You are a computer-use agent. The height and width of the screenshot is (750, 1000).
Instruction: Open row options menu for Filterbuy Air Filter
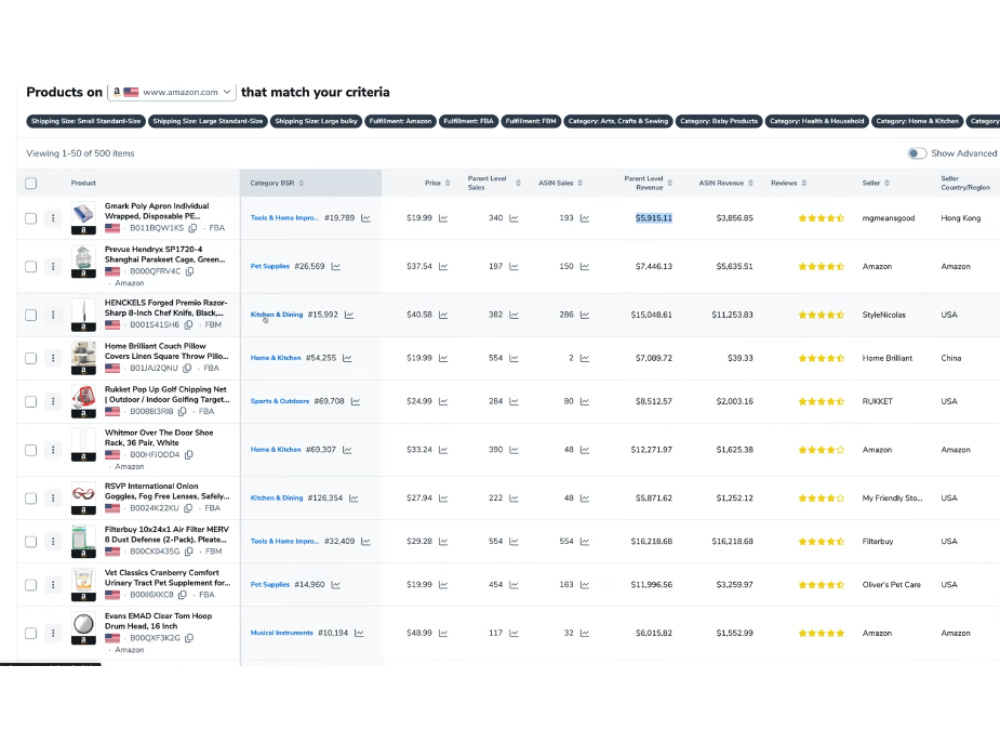coord(53,541)
